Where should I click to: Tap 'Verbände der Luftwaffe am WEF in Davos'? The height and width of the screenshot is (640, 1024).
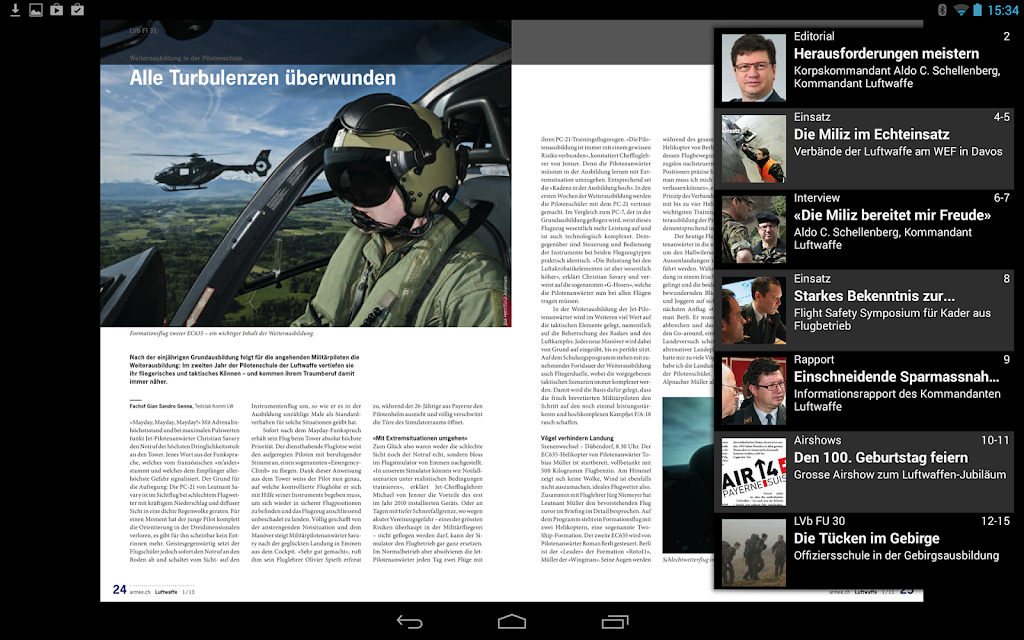tap(898, 152)
